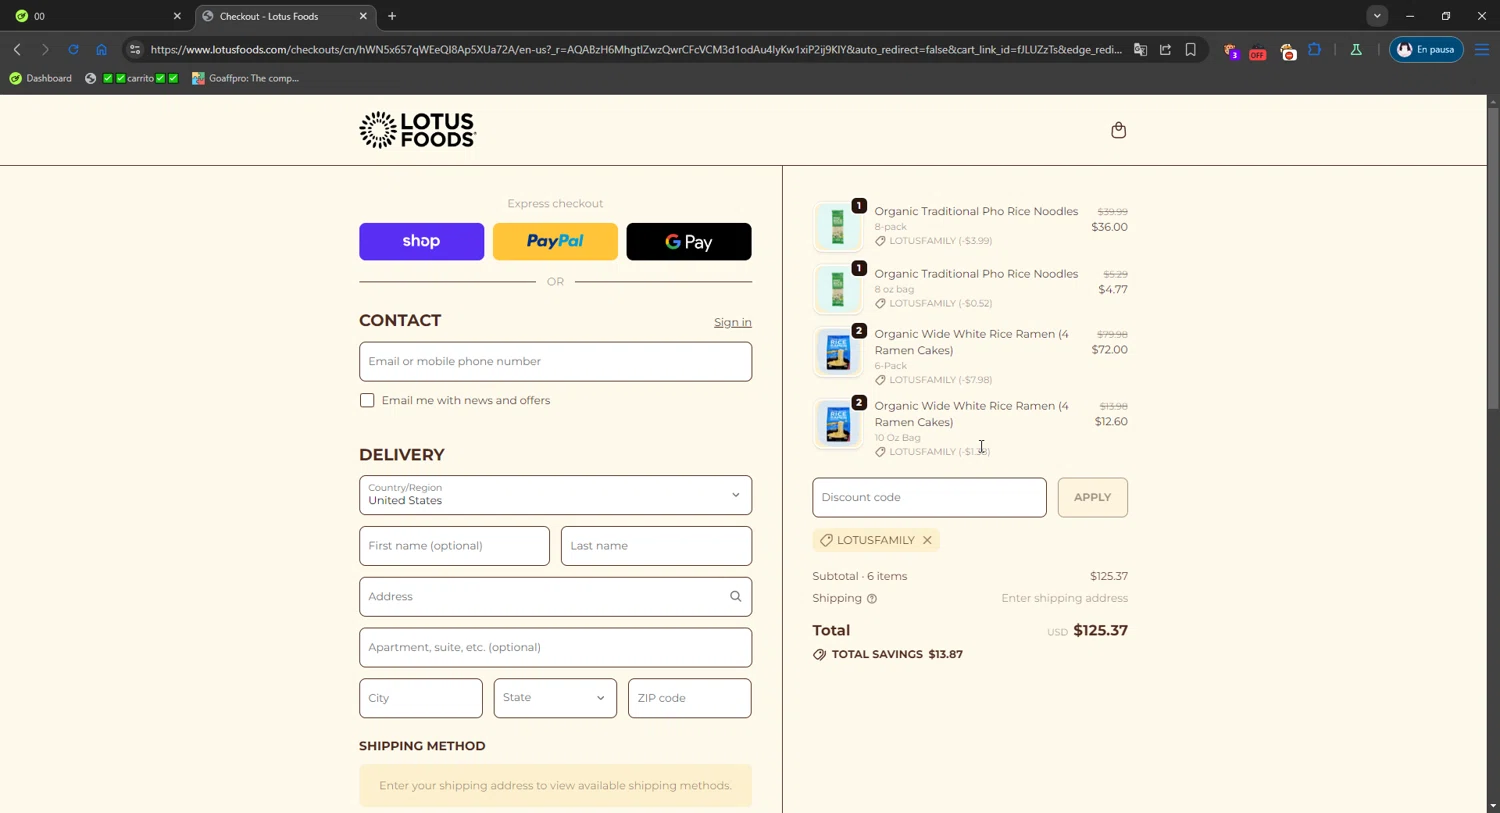Open the En pausa profile button
Screen dimensions: 1500x813
[1426, 49]
